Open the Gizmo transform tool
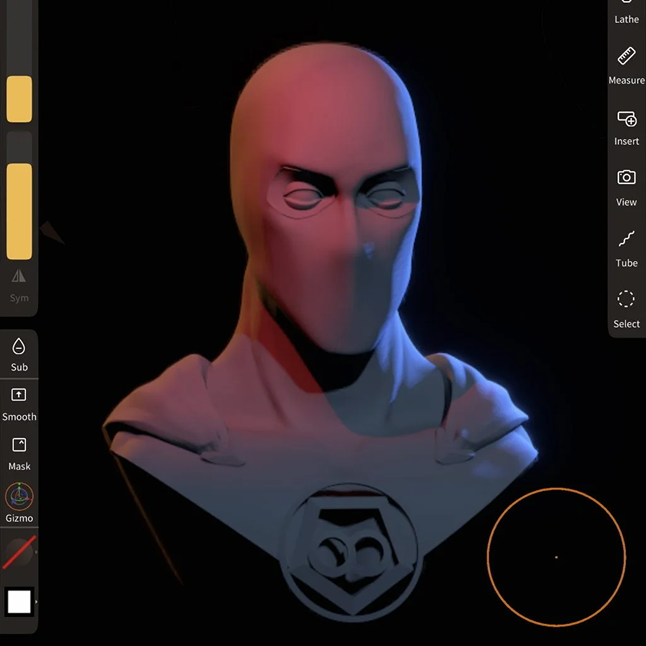Viewport: 646px width, 646px height. tap(19, 502)
